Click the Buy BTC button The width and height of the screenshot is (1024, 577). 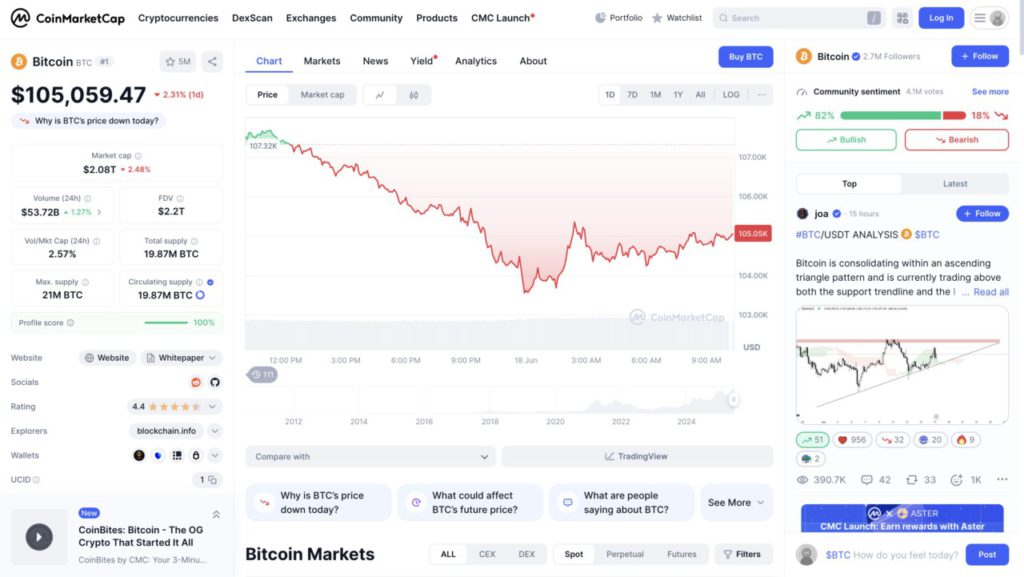tap(746, 57)
